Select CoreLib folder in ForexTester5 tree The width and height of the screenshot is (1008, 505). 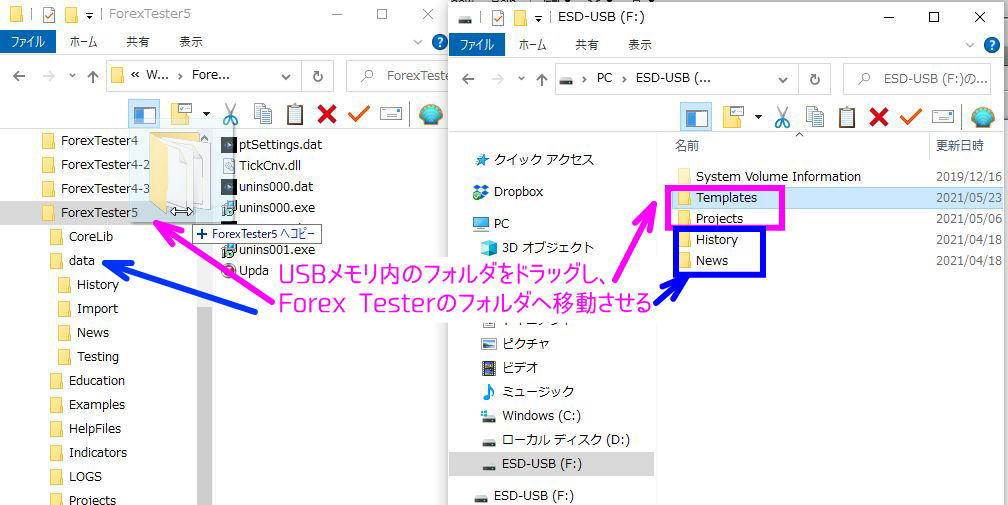[x=91, y=236]
